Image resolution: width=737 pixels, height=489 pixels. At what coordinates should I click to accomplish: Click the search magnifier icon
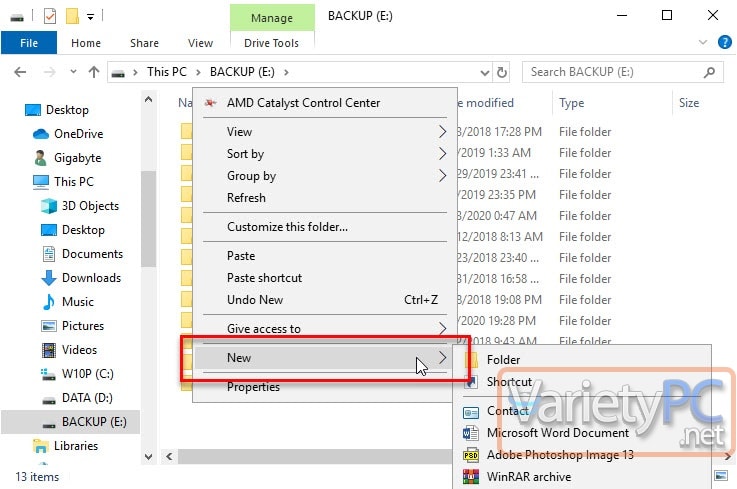coord(709,72)
